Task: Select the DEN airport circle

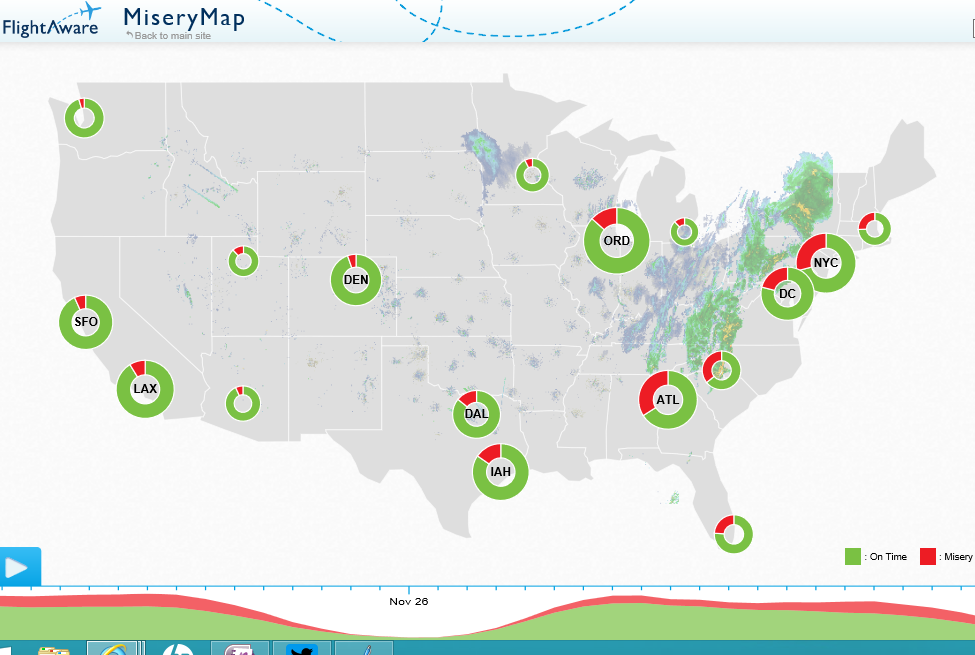Action: click(356, 280)
